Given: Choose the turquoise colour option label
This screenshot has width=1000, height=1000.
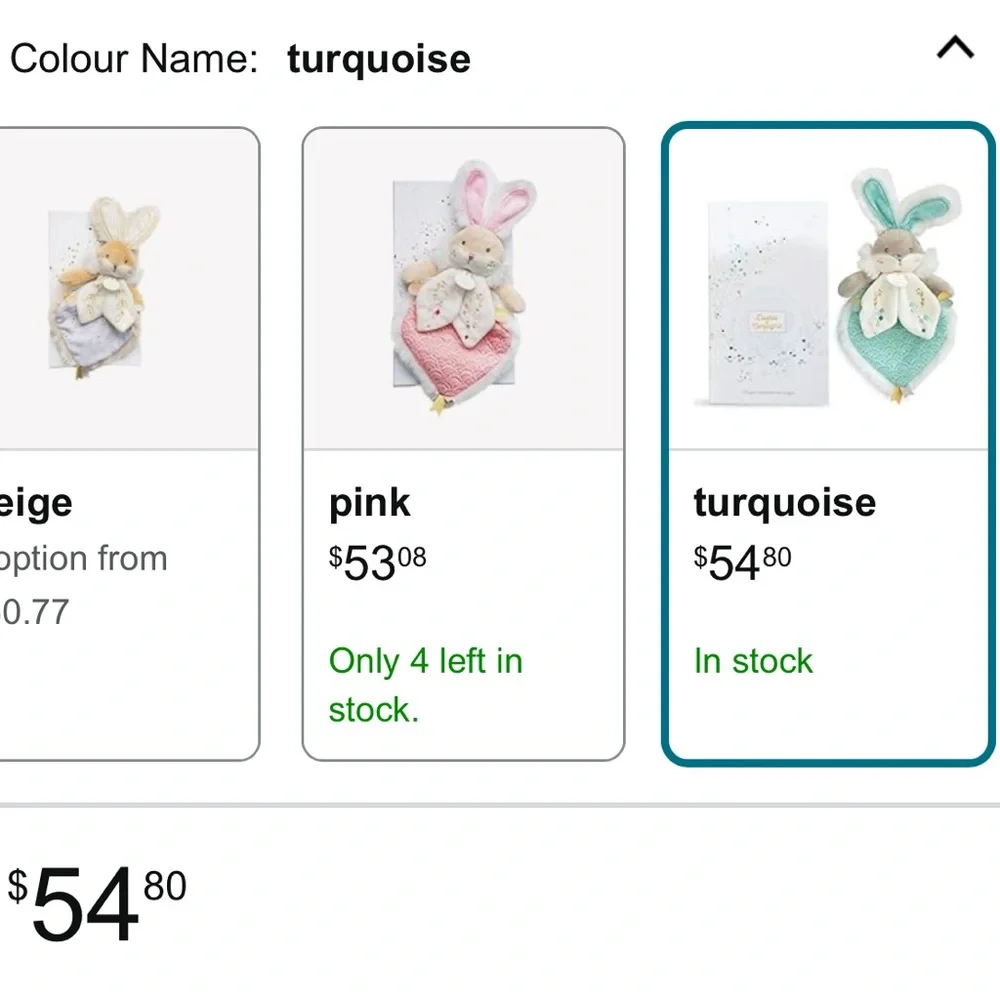Looking at the screenshot, I should [784, 502].
